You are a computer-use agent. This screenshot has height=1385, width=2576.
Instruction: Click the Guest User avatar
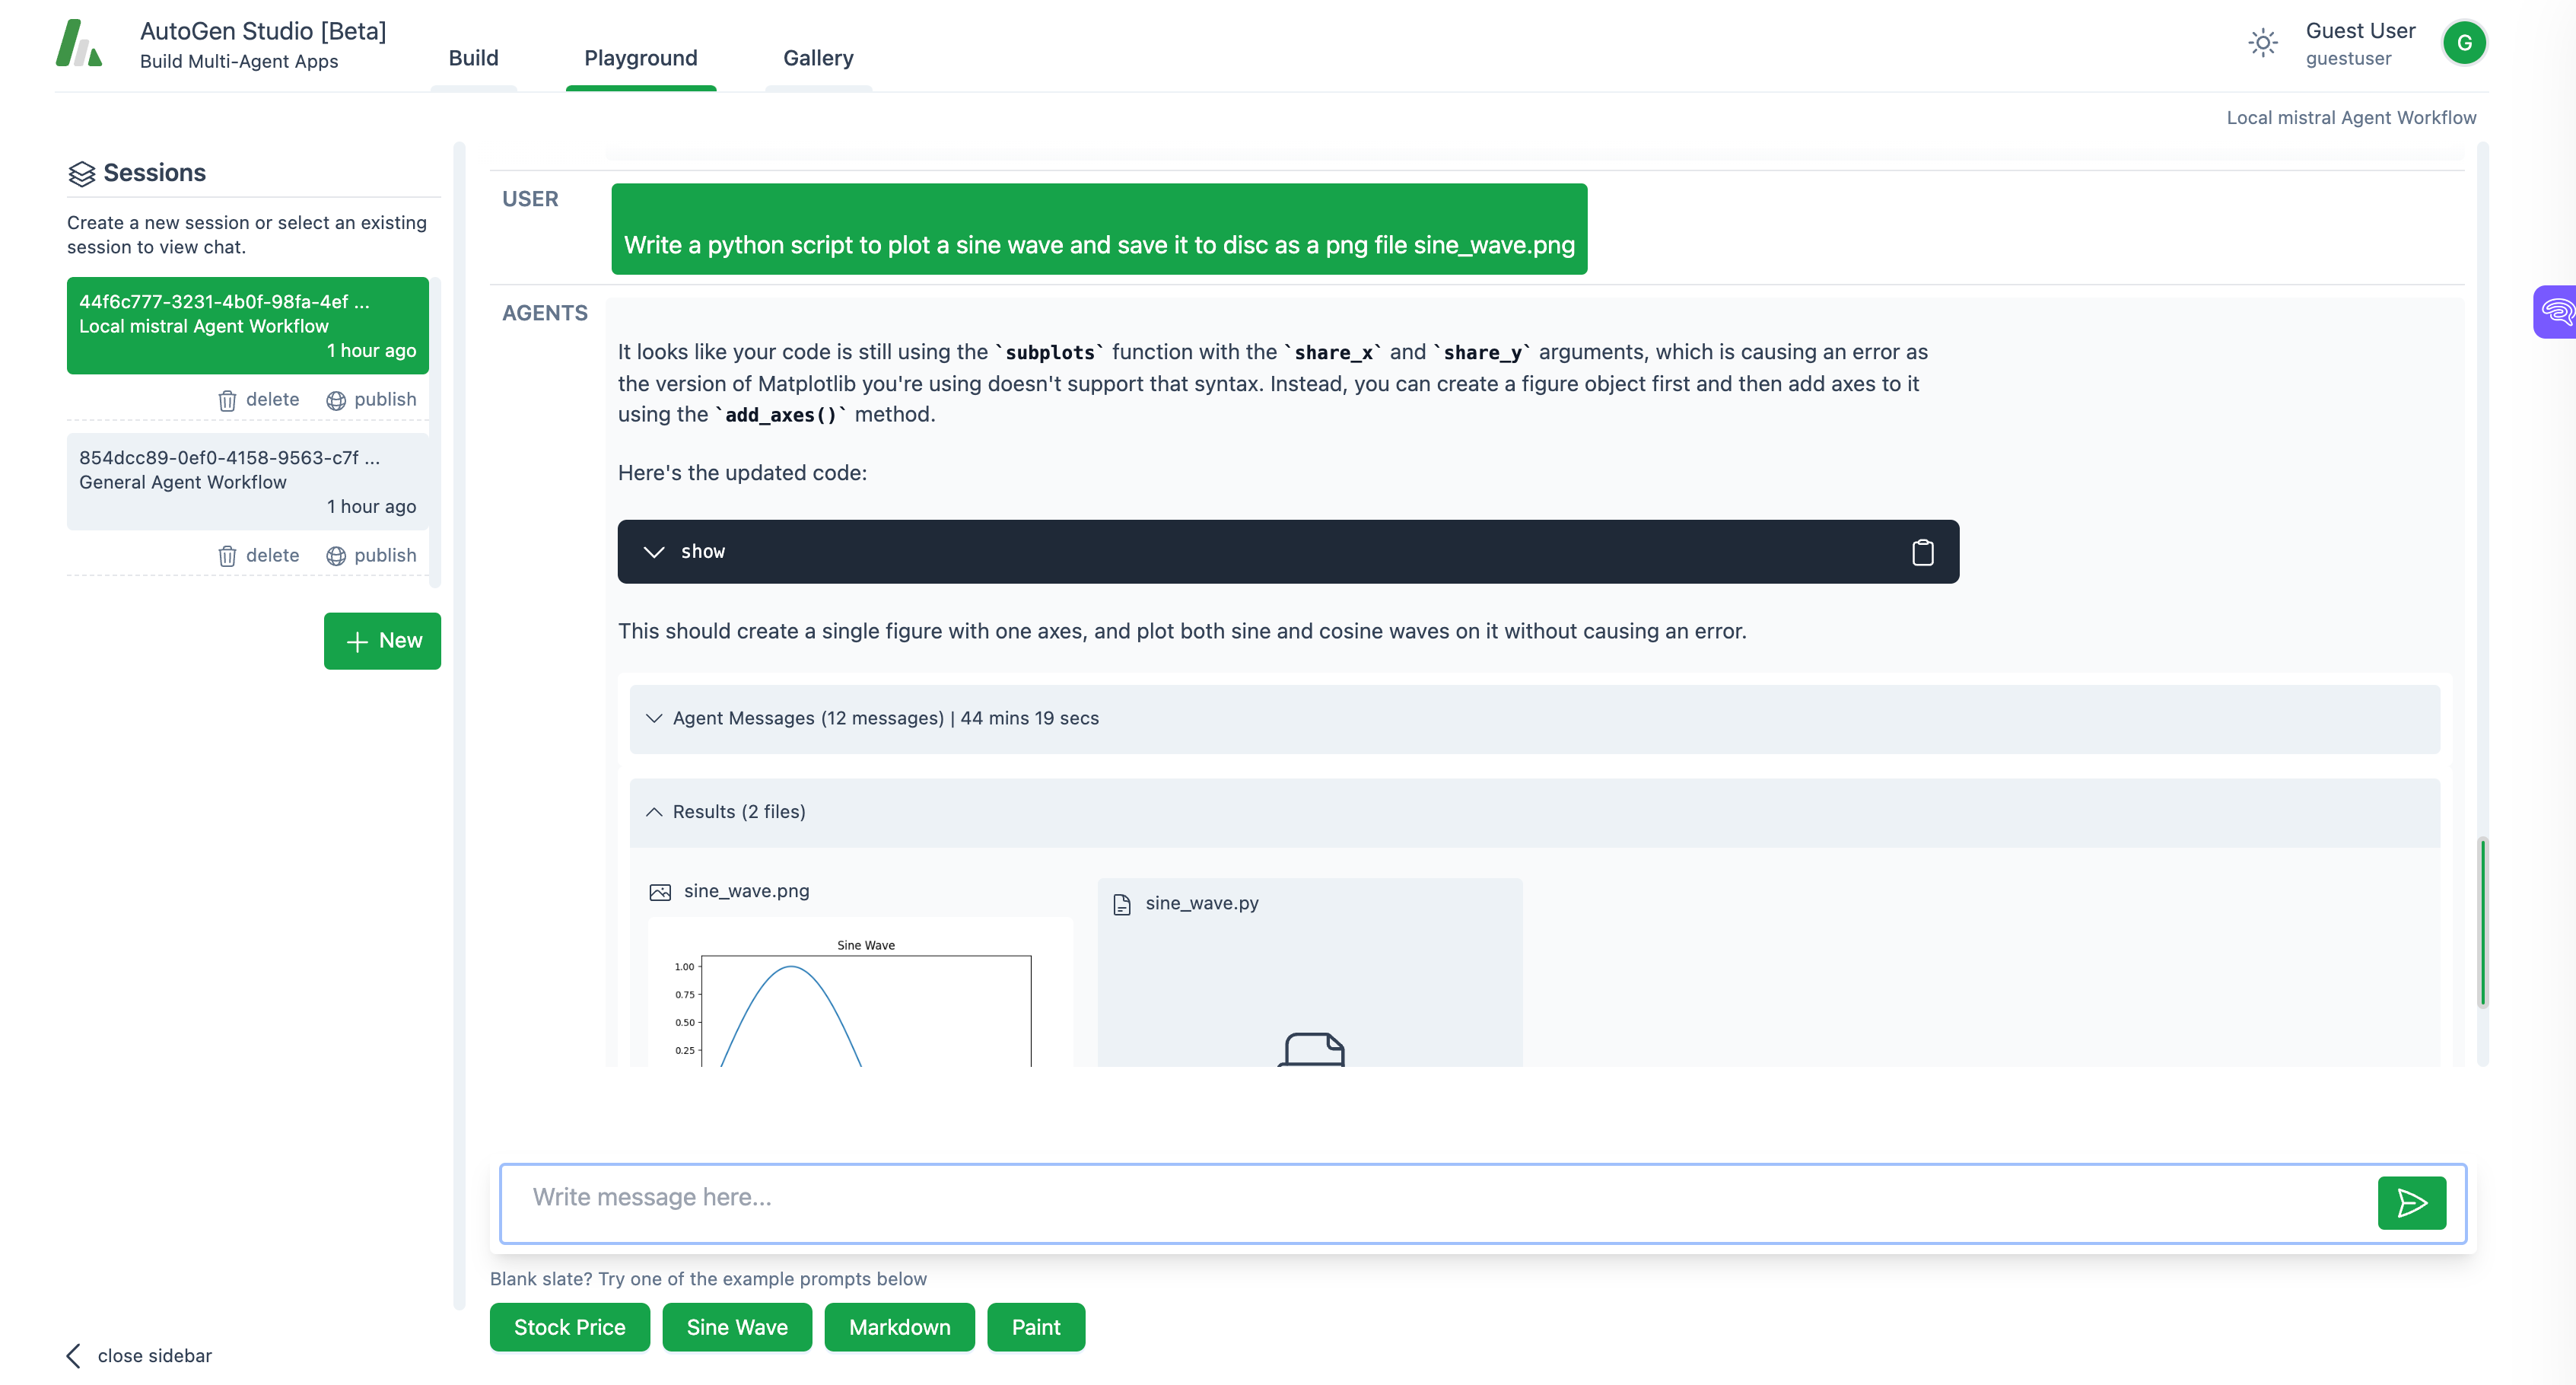point(2463,43)
